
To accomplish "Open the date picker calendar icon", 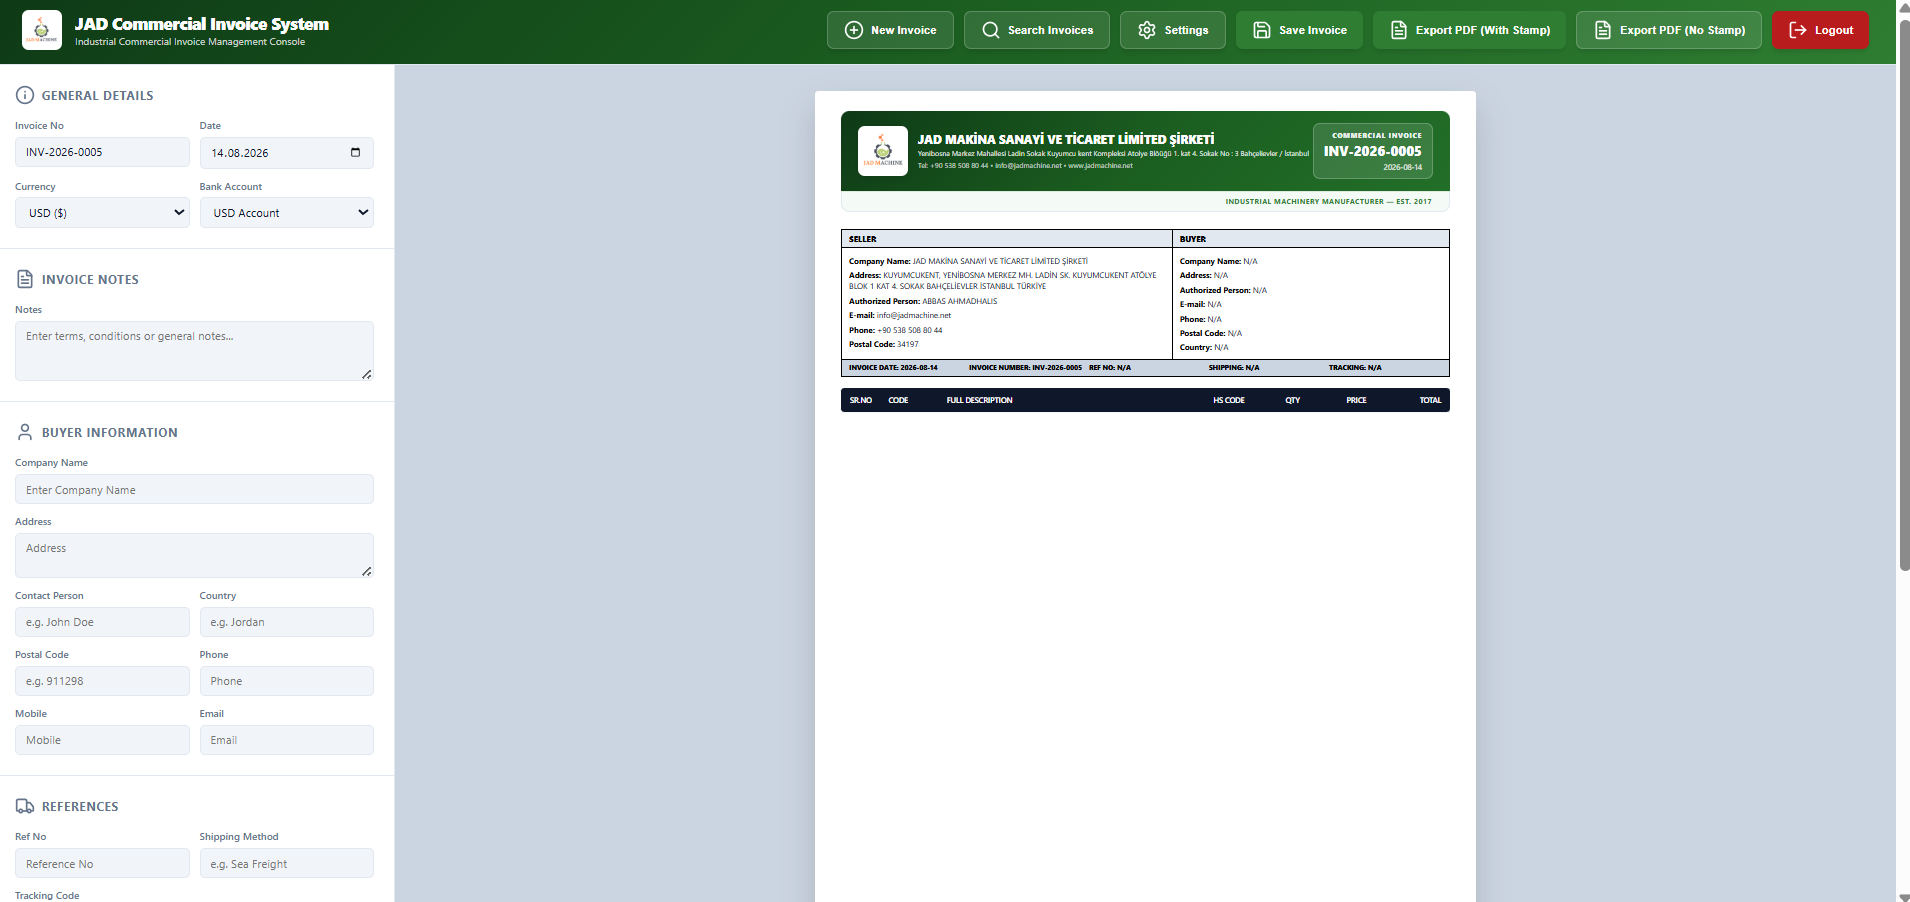I will (355, 153).
